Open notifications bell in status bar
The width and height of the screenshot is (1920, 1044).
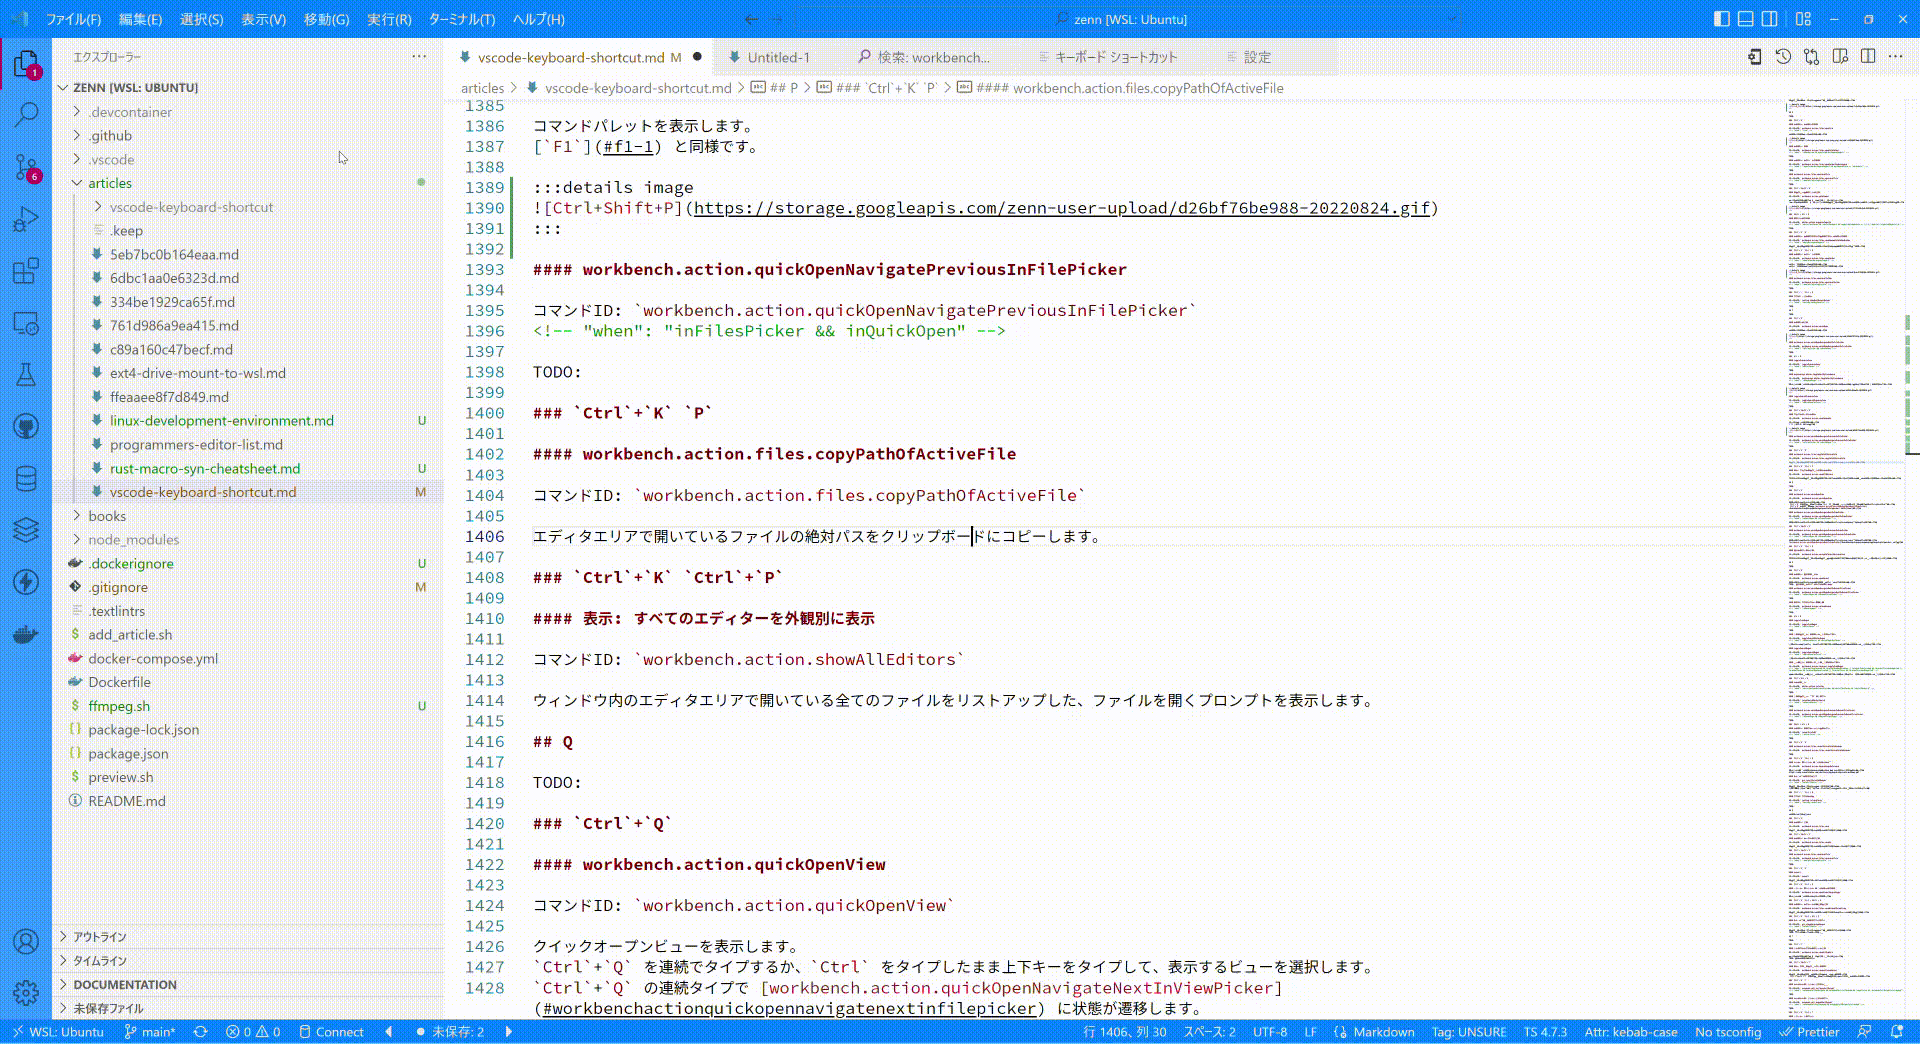pyautogui.click(x=1897, y=1032)
